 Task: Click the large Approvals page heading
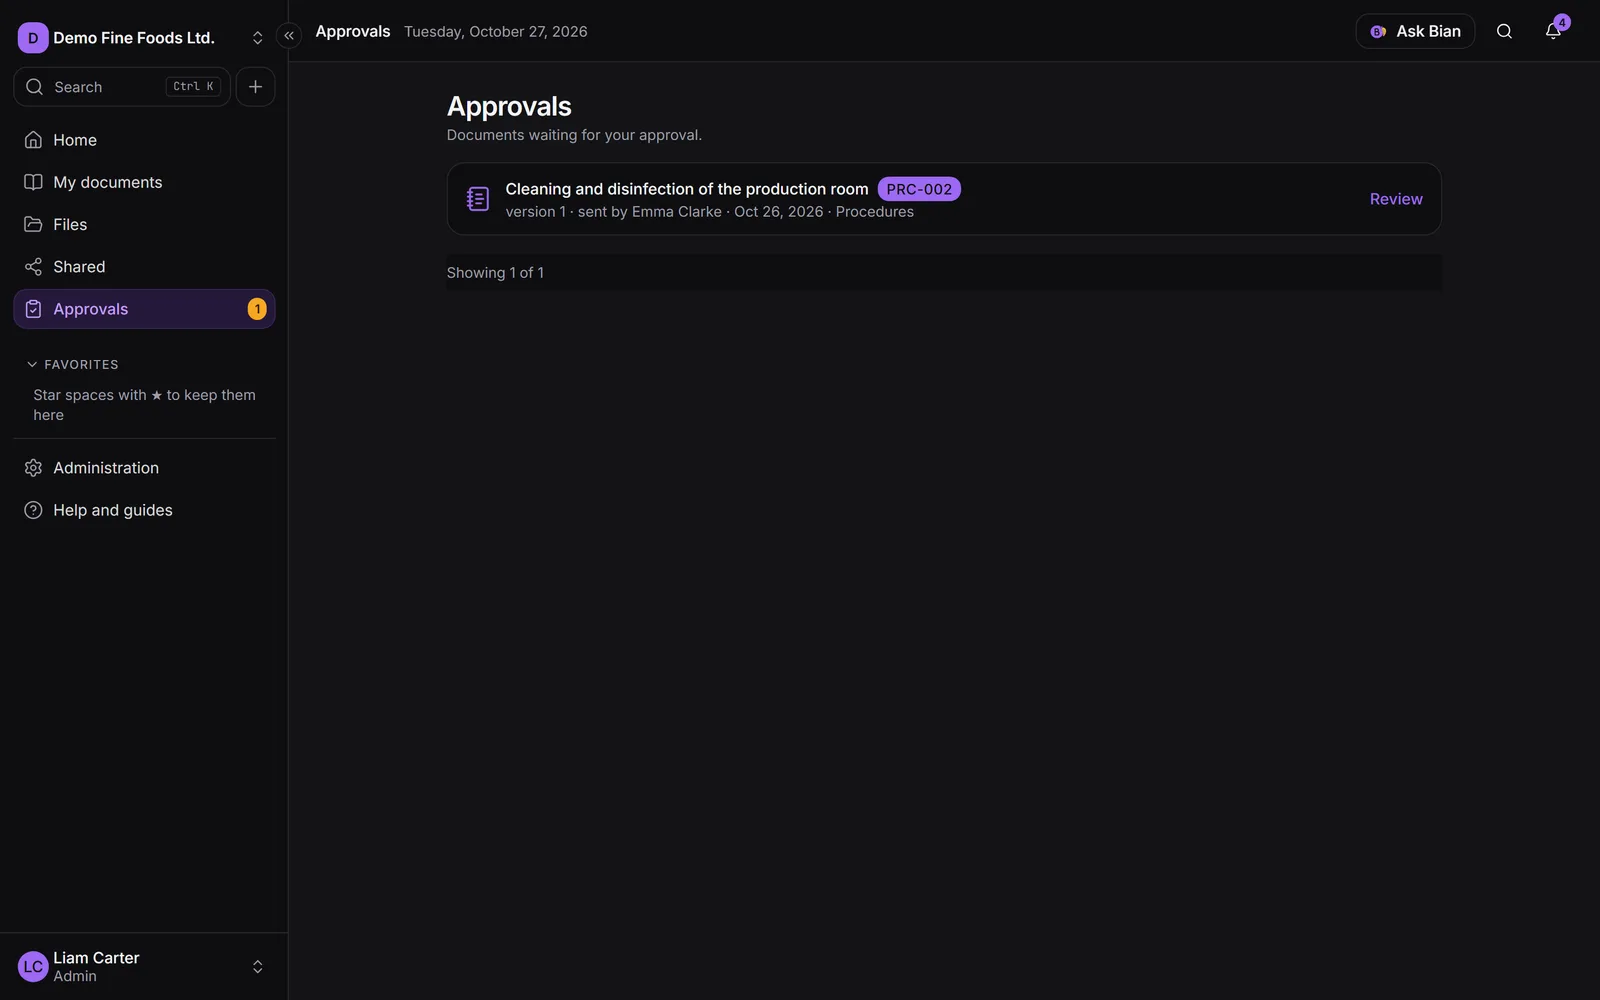(x=509, y=106)
